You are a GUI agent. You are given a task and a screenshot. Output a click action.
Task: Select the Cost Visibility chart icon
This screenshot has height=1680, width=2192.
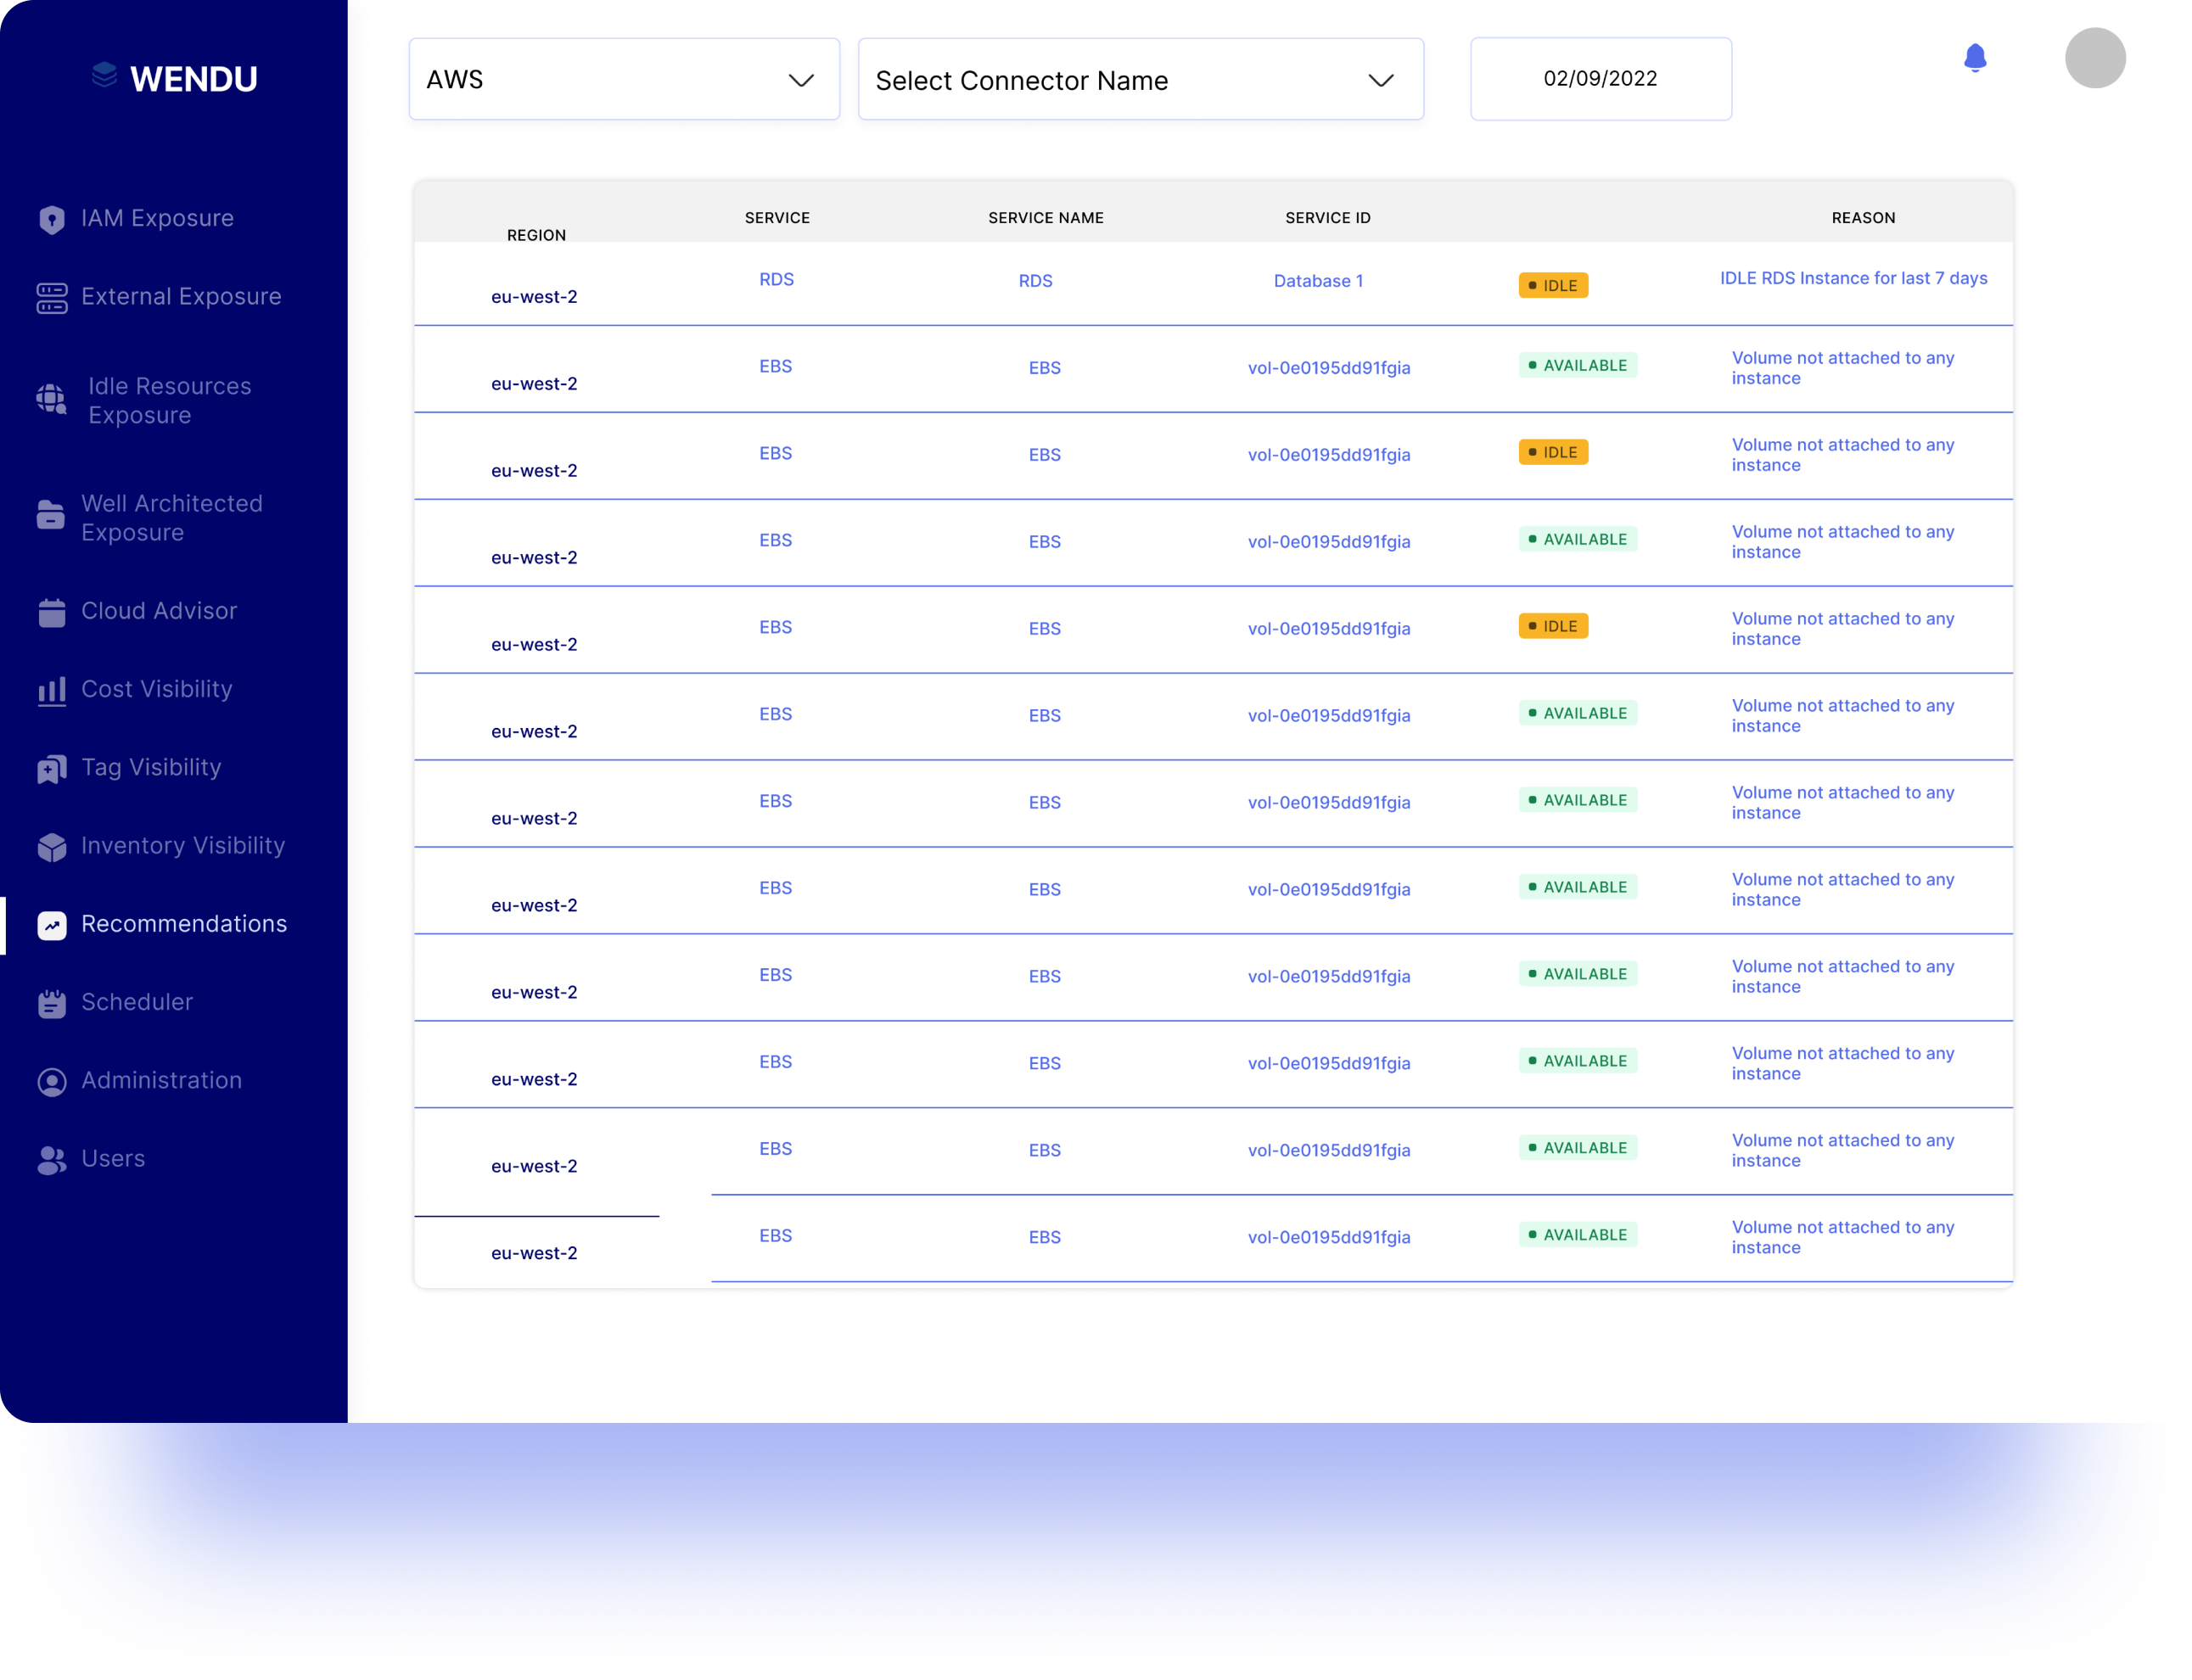(x=52, y=690)
